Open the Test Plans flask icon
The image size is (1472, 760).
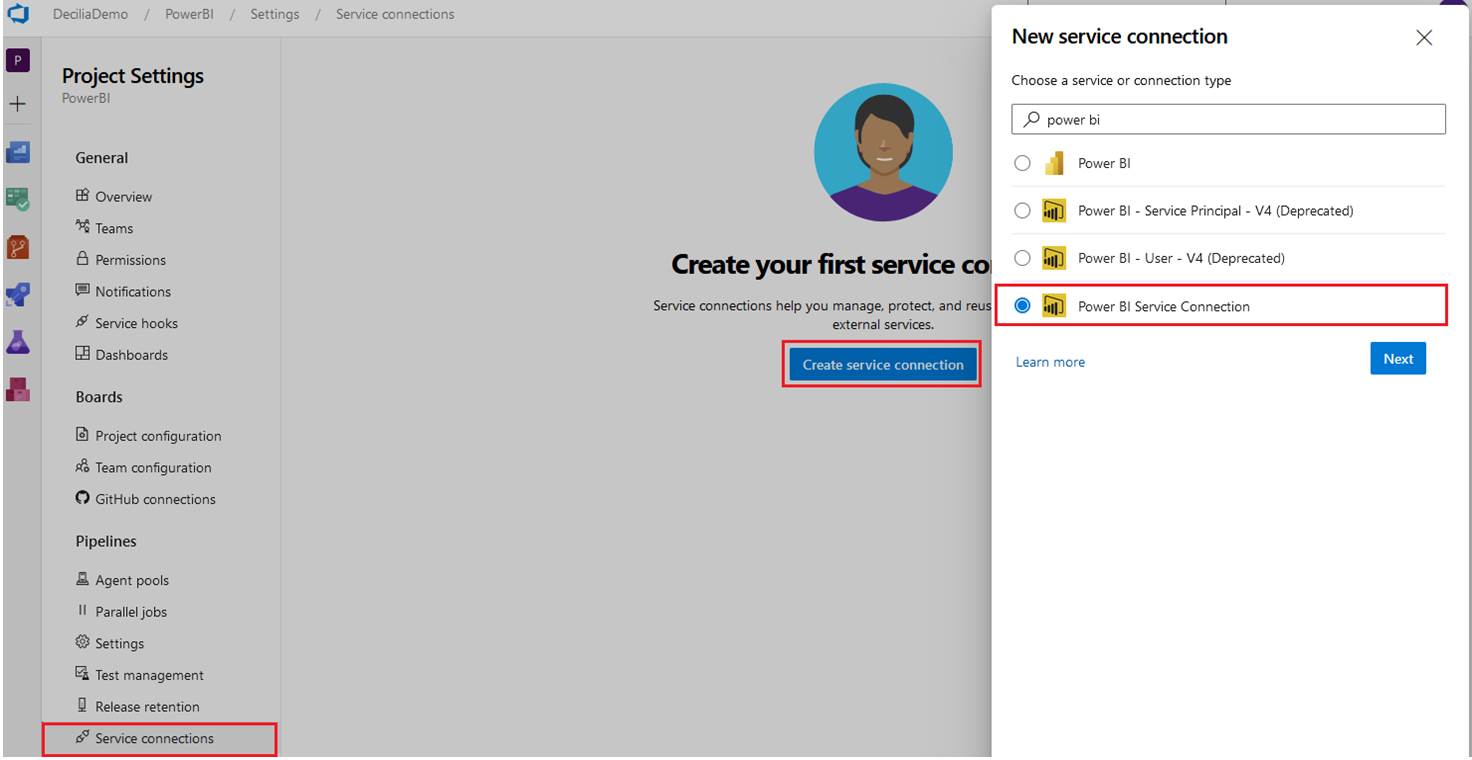coord(18,341)
